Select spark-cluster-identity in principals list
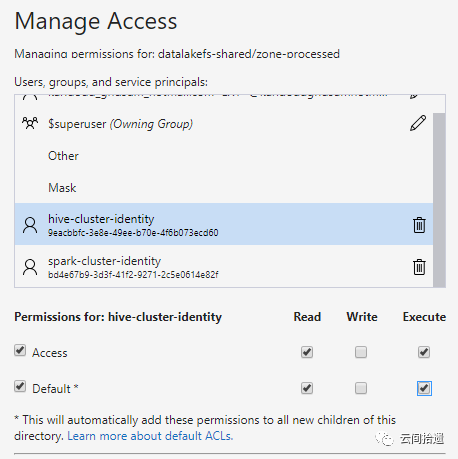Image resolution: width=458 pixels, height=459 pixels. click(224, 266)
